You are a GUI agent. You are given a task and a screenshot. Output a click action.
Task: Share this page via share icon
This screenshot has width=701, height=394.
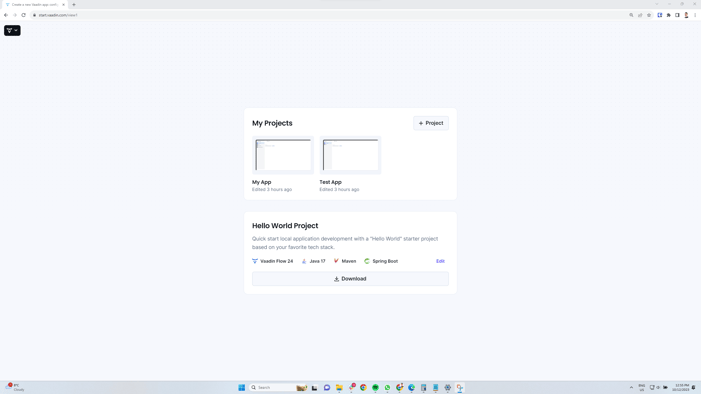(x=640, y=15)
